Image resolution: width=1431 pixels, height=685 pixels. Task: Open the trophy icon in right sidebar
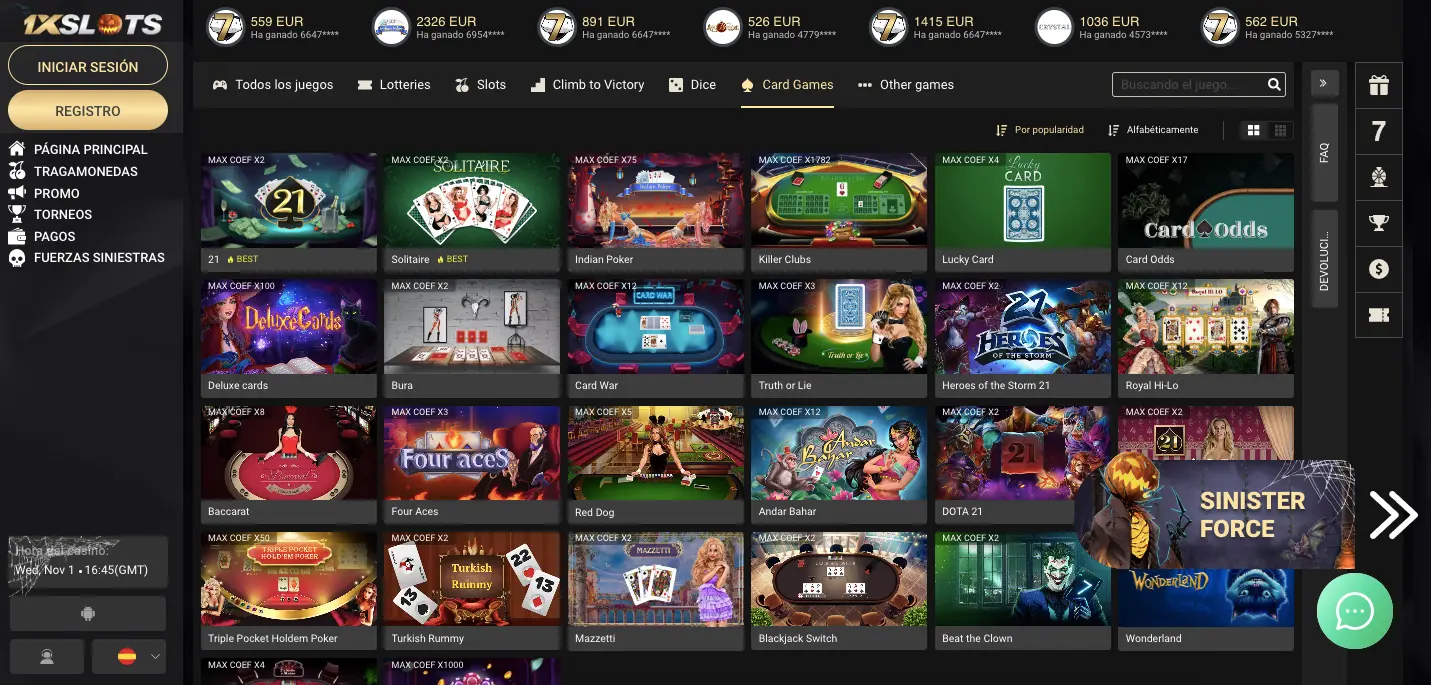pyautogui.click(x=1379, y=224)
